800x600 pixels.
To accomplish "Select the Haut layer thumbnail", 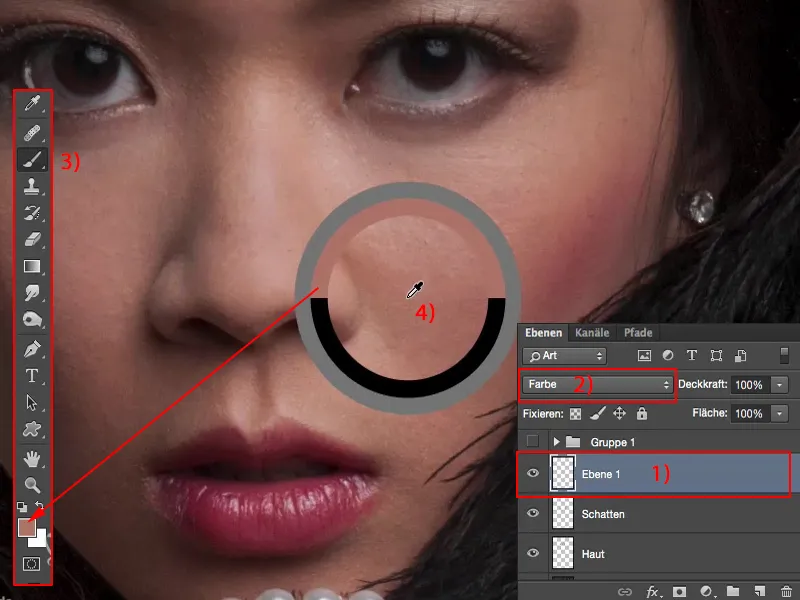I will point(563,553).
